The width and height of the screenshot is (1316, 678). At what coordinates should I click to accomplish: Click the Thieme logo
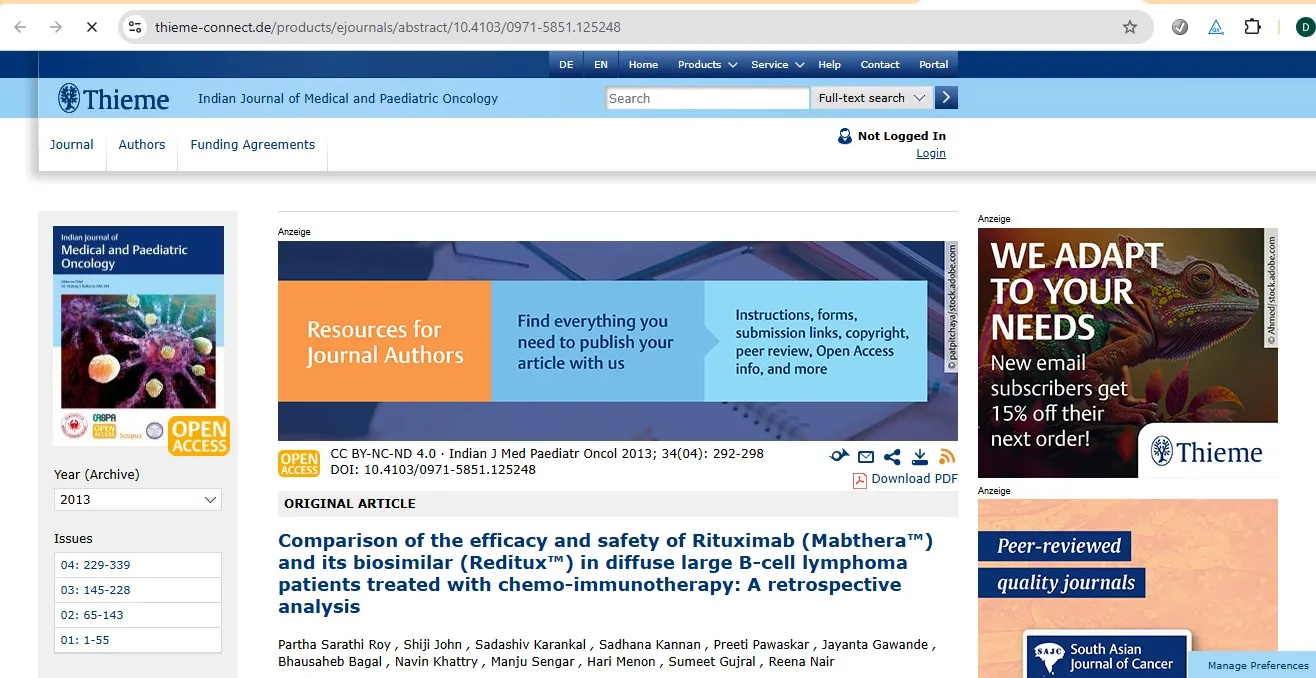coord(114,98)
